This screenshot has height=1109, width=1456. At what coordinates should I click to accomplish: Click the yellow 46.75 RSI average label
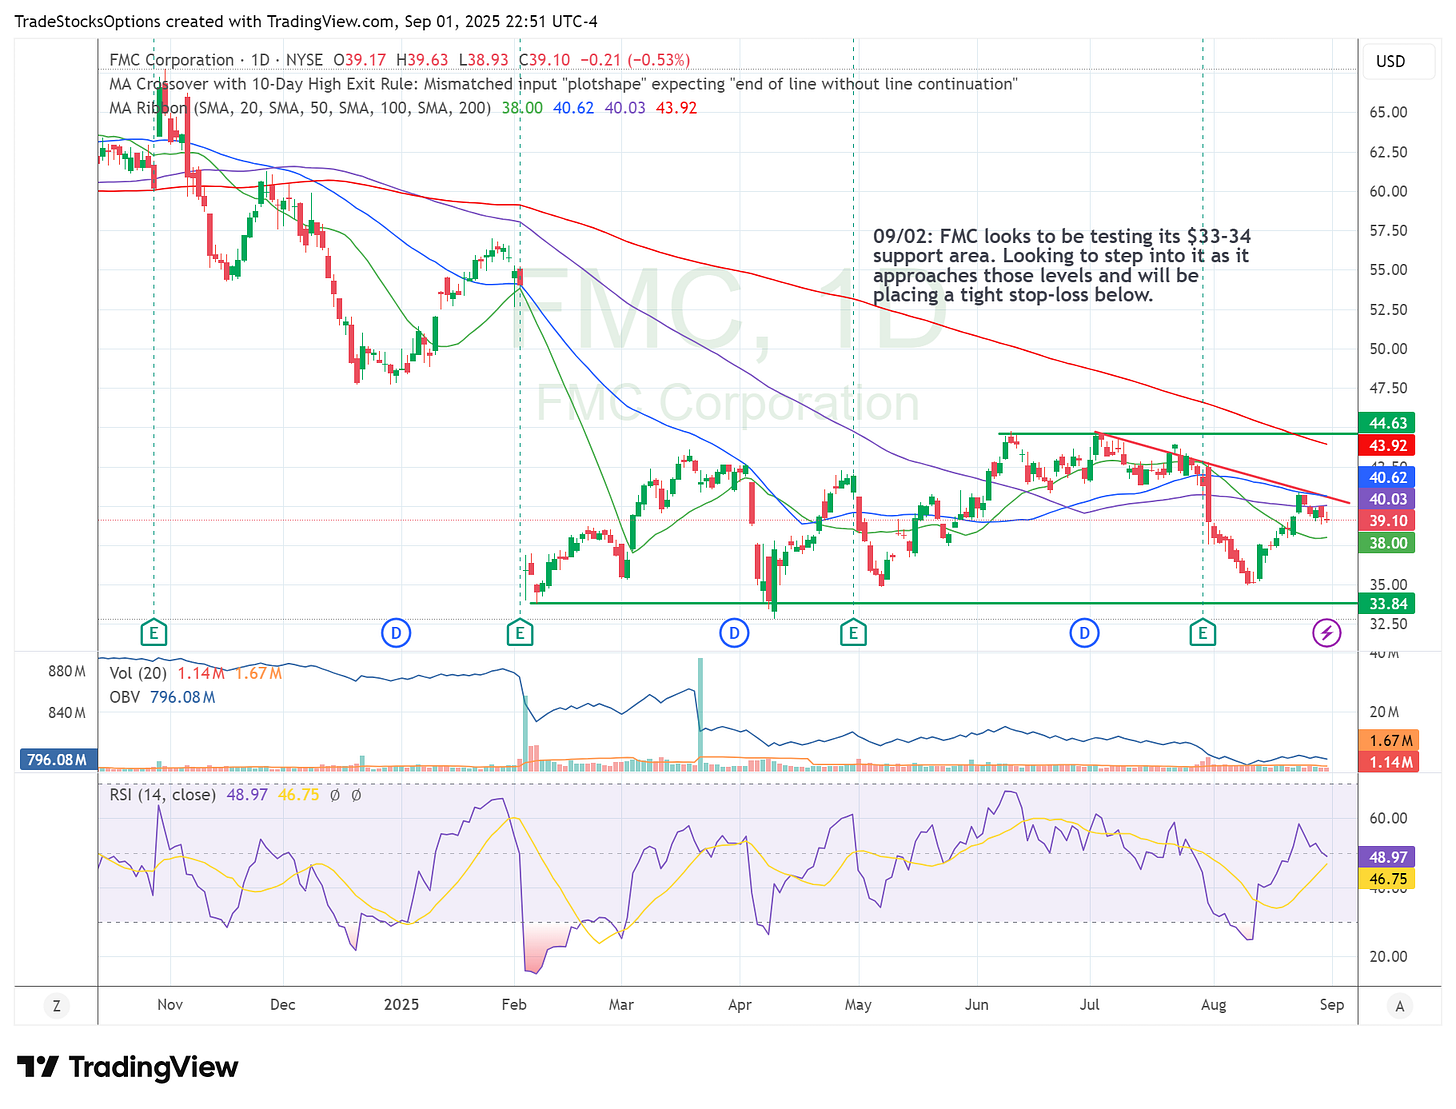pyautogui.click(x=1387, y=880)
